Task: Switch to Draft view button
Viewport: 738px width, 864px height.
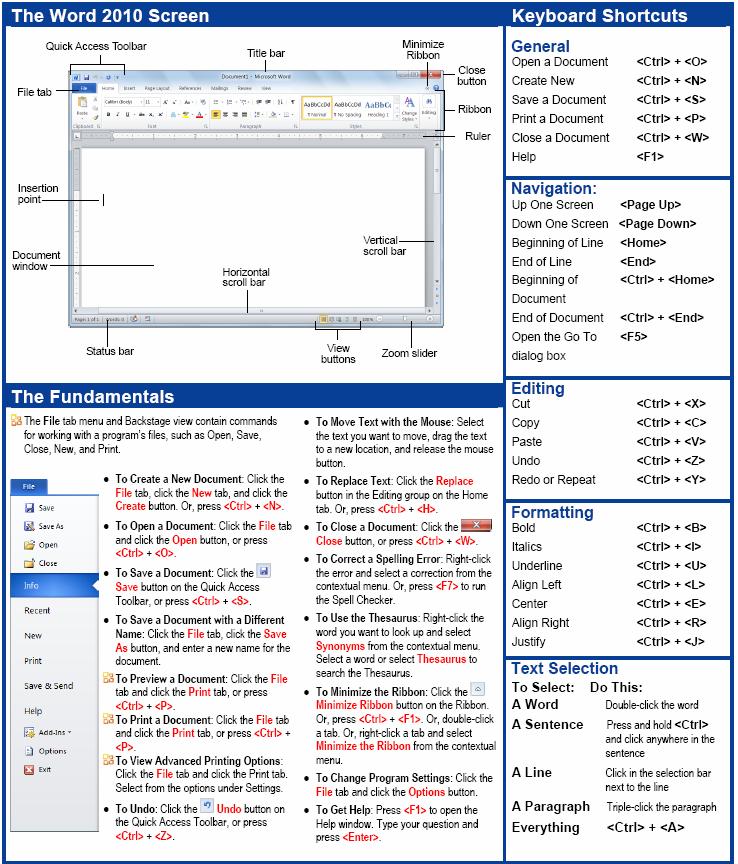Action: pos(354,319)
